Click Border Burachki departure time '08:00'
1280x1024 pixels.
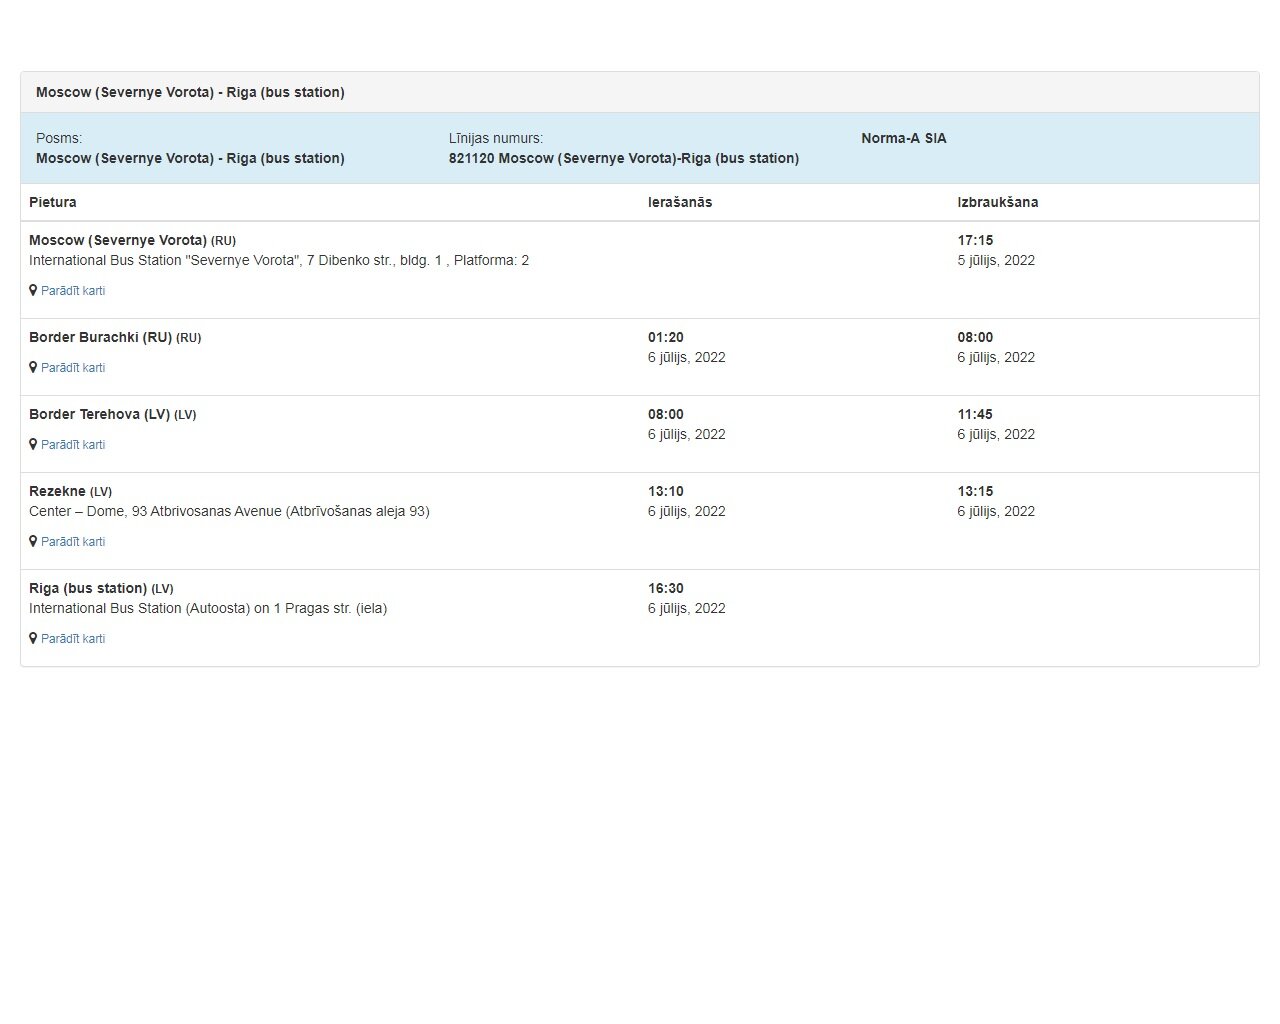pos(975,337)
